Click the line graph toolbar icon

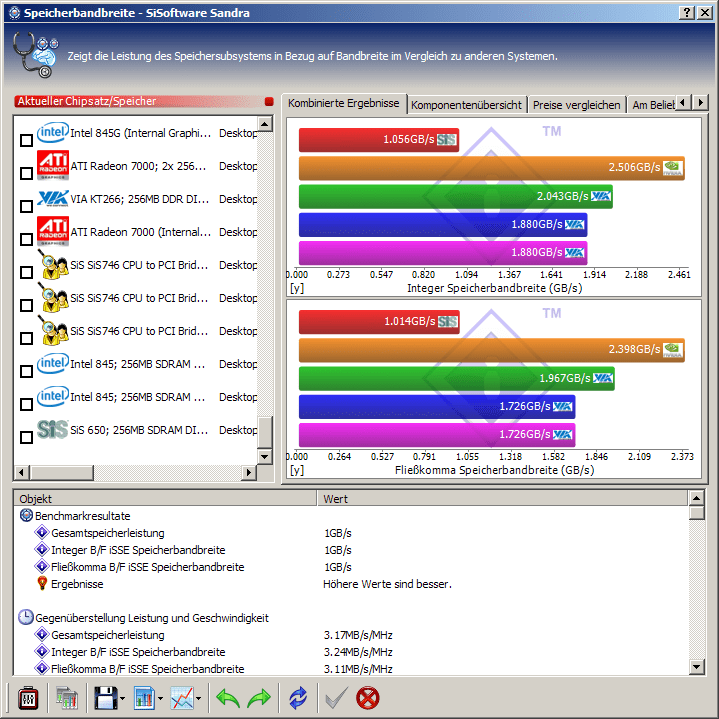[183, 698]
